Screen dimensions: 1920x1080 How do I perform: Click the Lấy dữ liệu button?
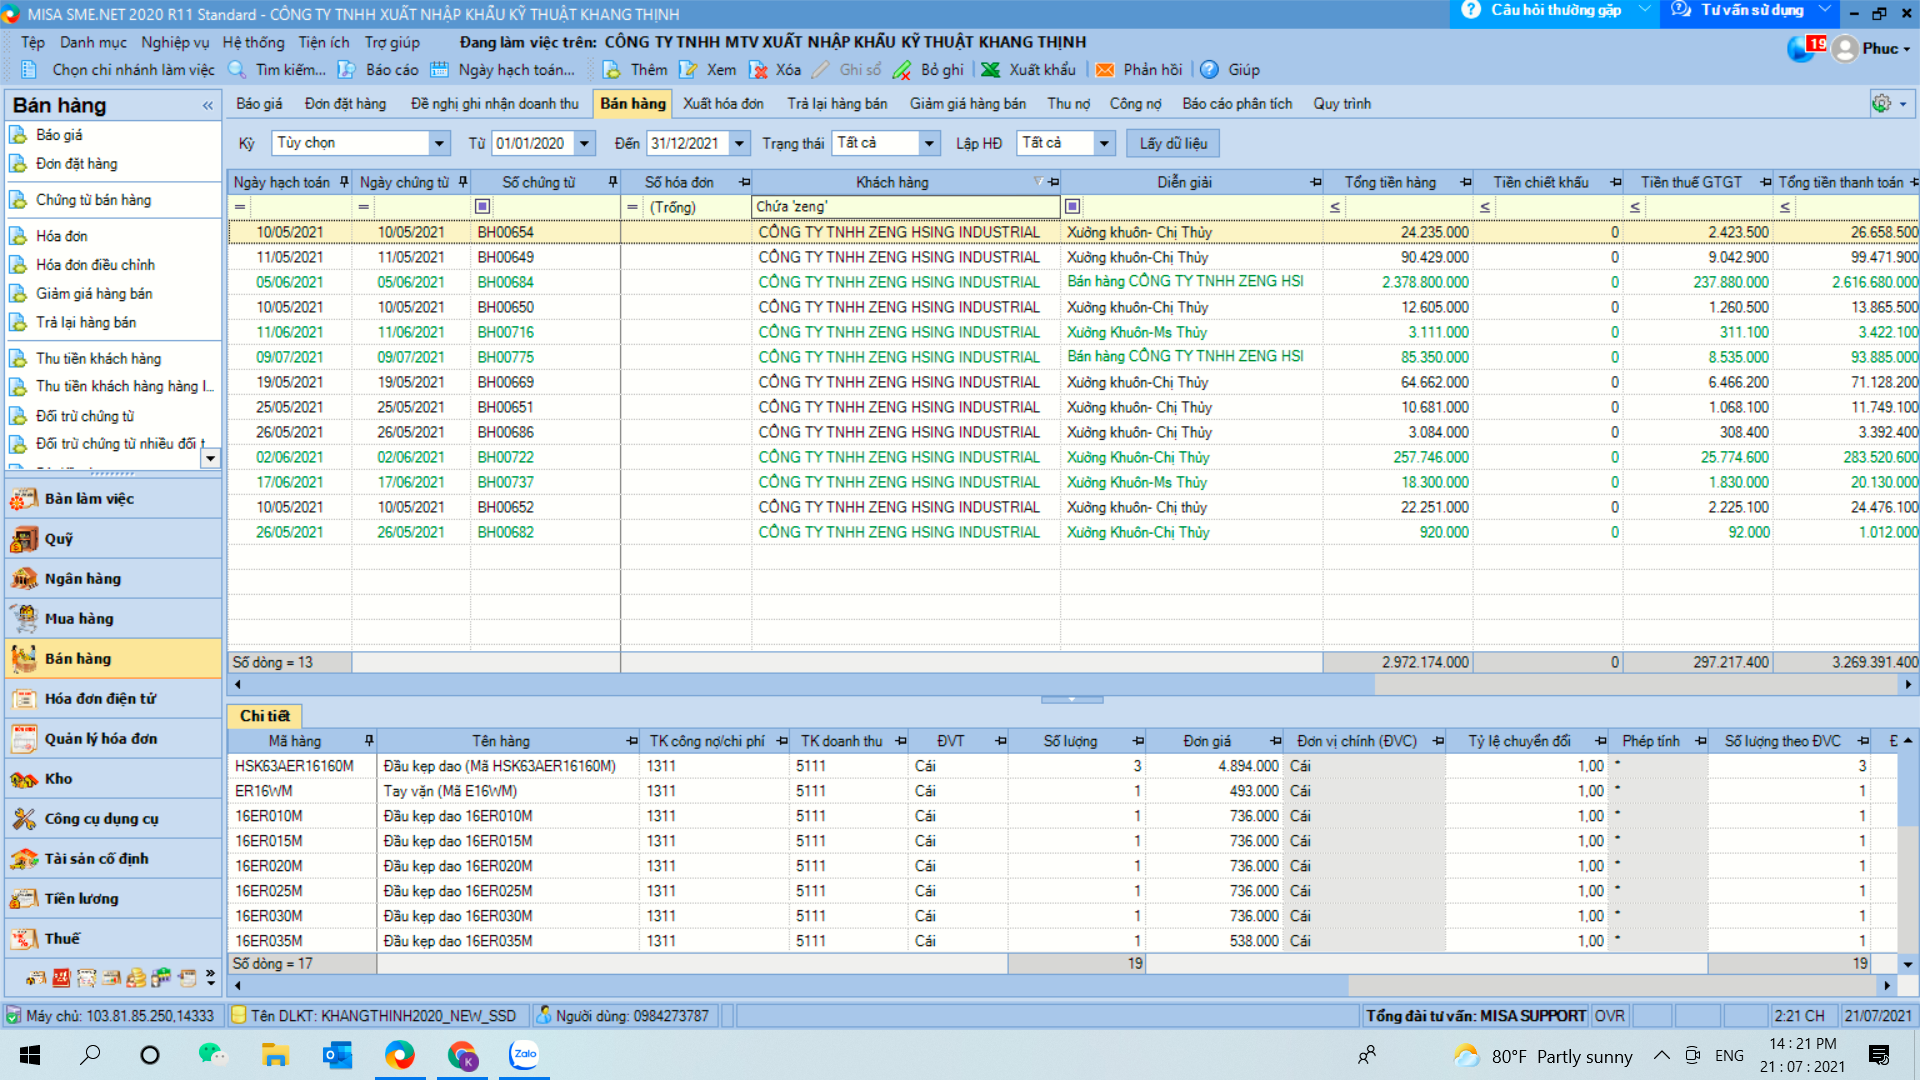point(1173,143)
